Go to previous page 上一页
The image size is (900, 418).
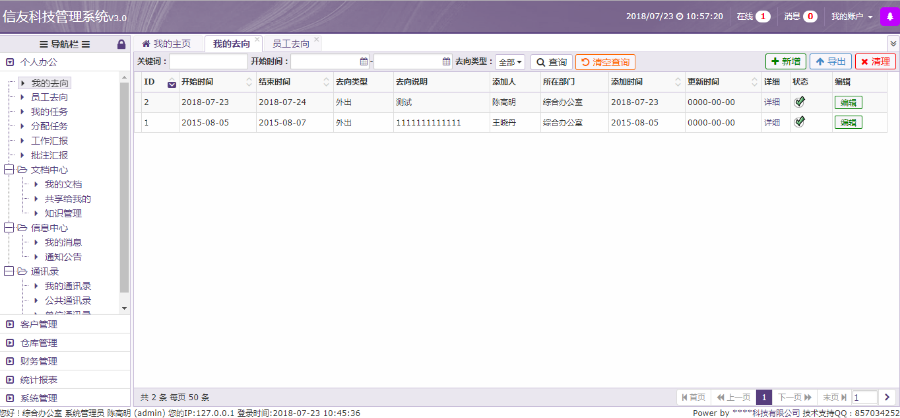(x=733, y=397)
